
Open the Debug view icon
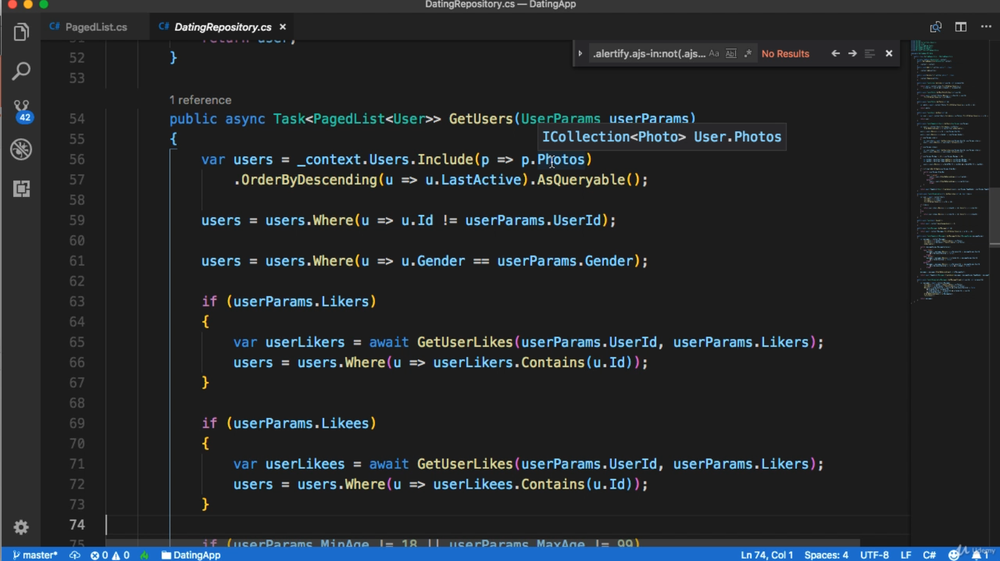point(21,149)
